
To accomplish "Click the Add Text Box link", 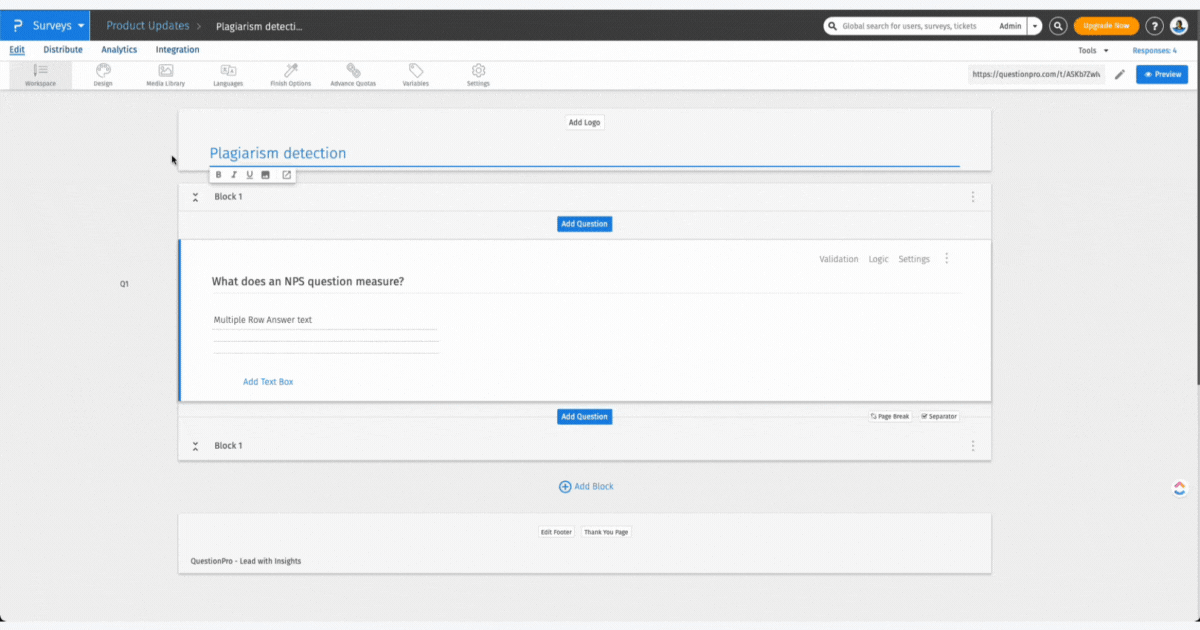I will (x=268, y=382).
